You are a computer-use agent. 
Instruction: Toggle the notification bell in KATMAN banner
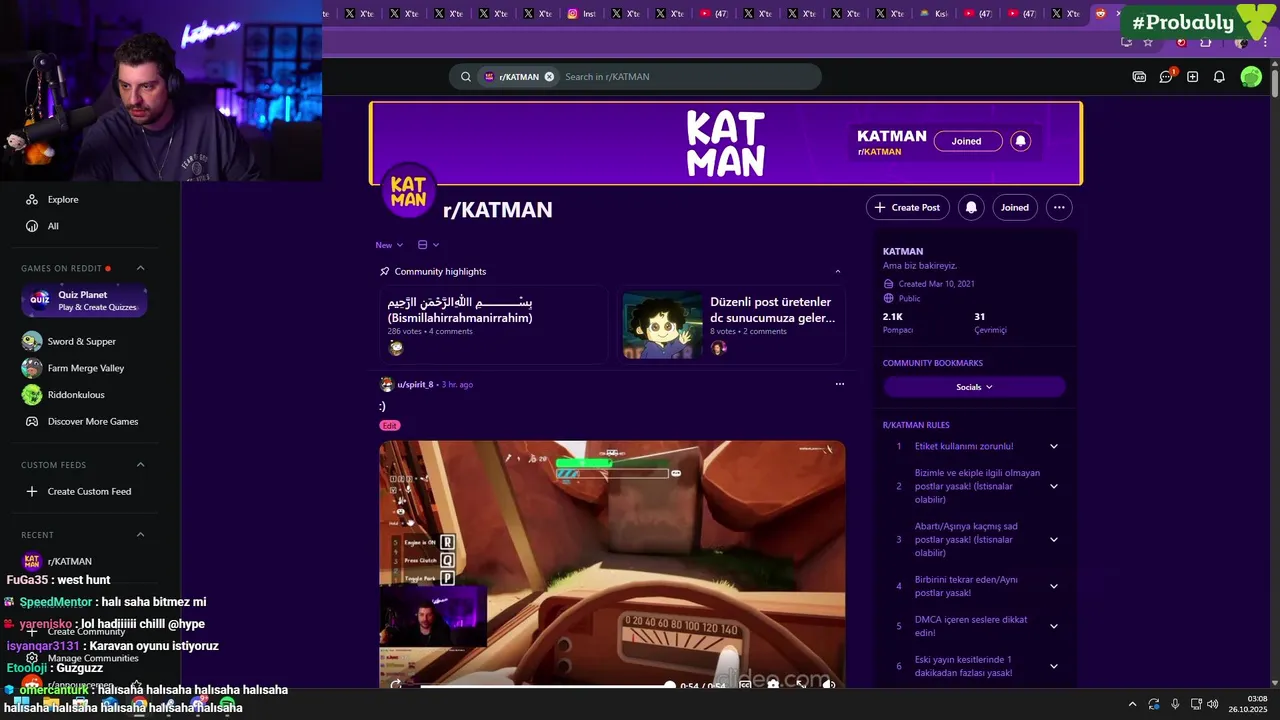pyautogui.click(x=1021, y=141)
